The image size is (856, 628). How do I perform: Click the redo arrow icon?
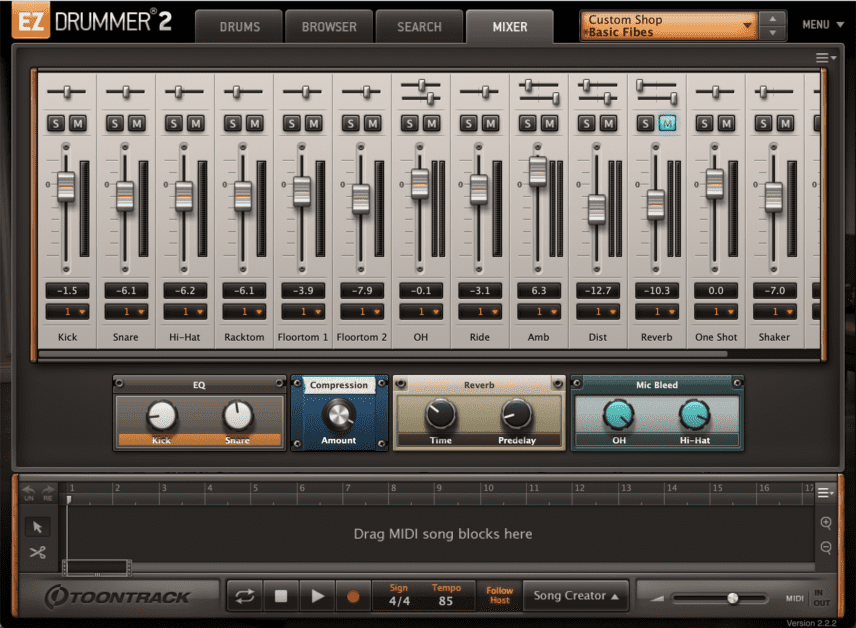pyautogui.click(x=48, y=492)
